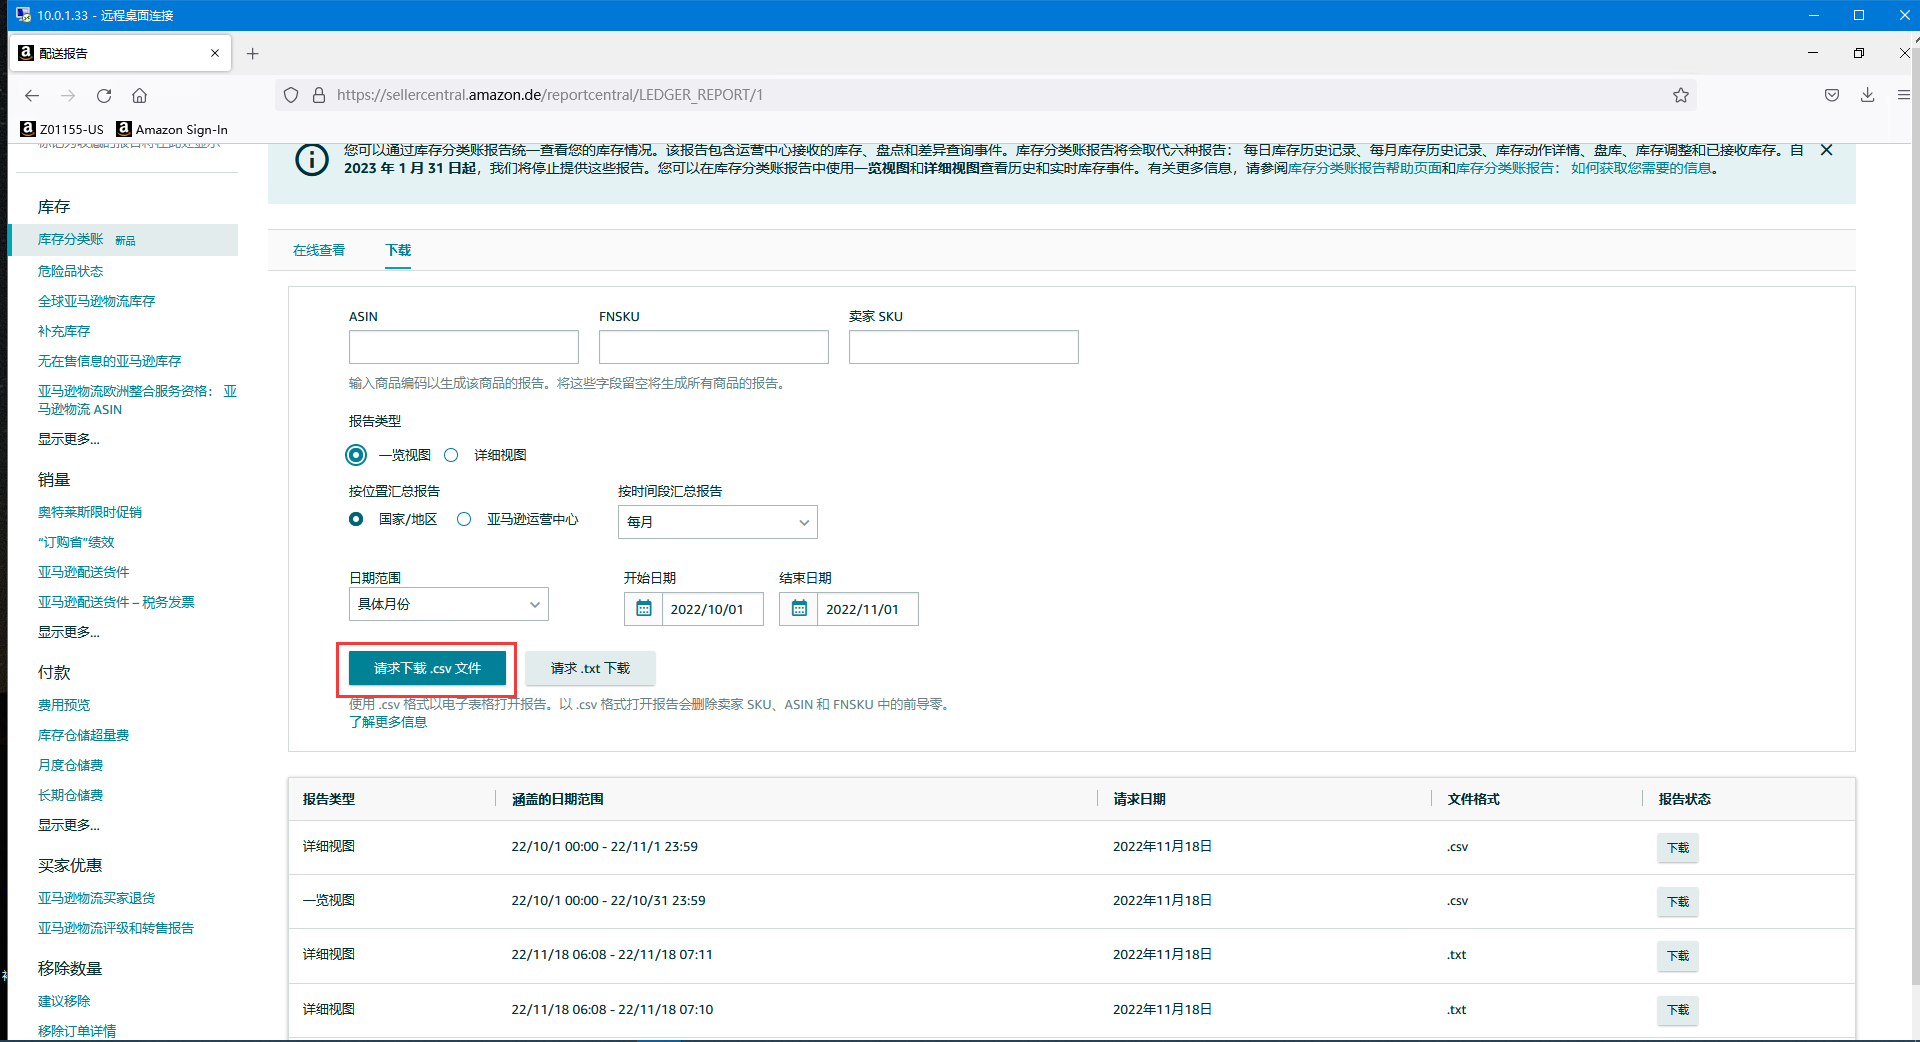Screen dimensions: 1920x1042
Task: Close the 配送报告 browser tab
Action: (215, 53)
